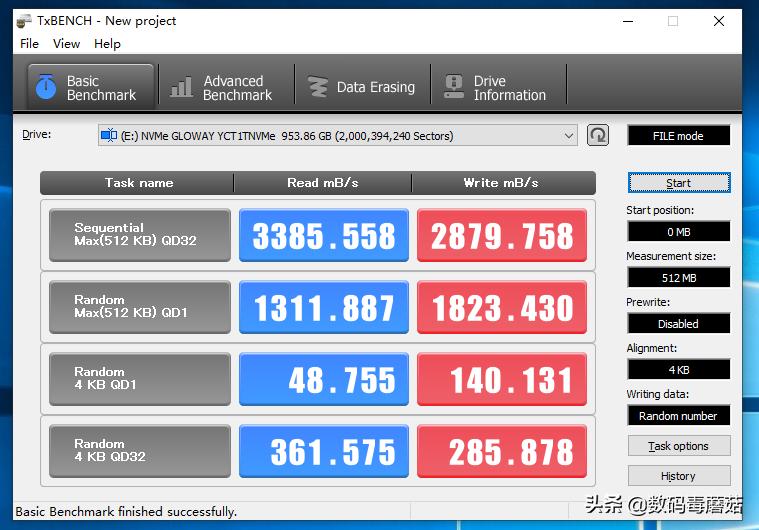The image size is (759, 530).
Task: Change the Prewrite Disabled setting
Action: 678,324
